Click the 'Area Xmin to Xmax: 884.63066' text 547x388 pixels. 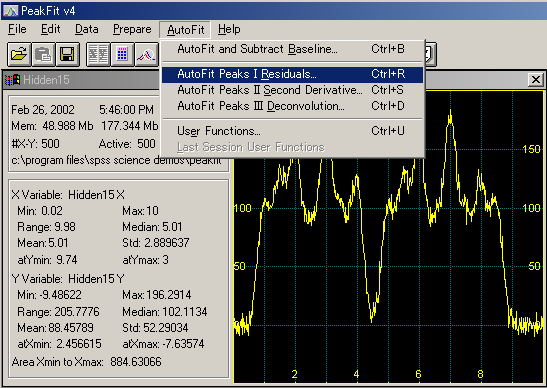(x=87, y=362)
